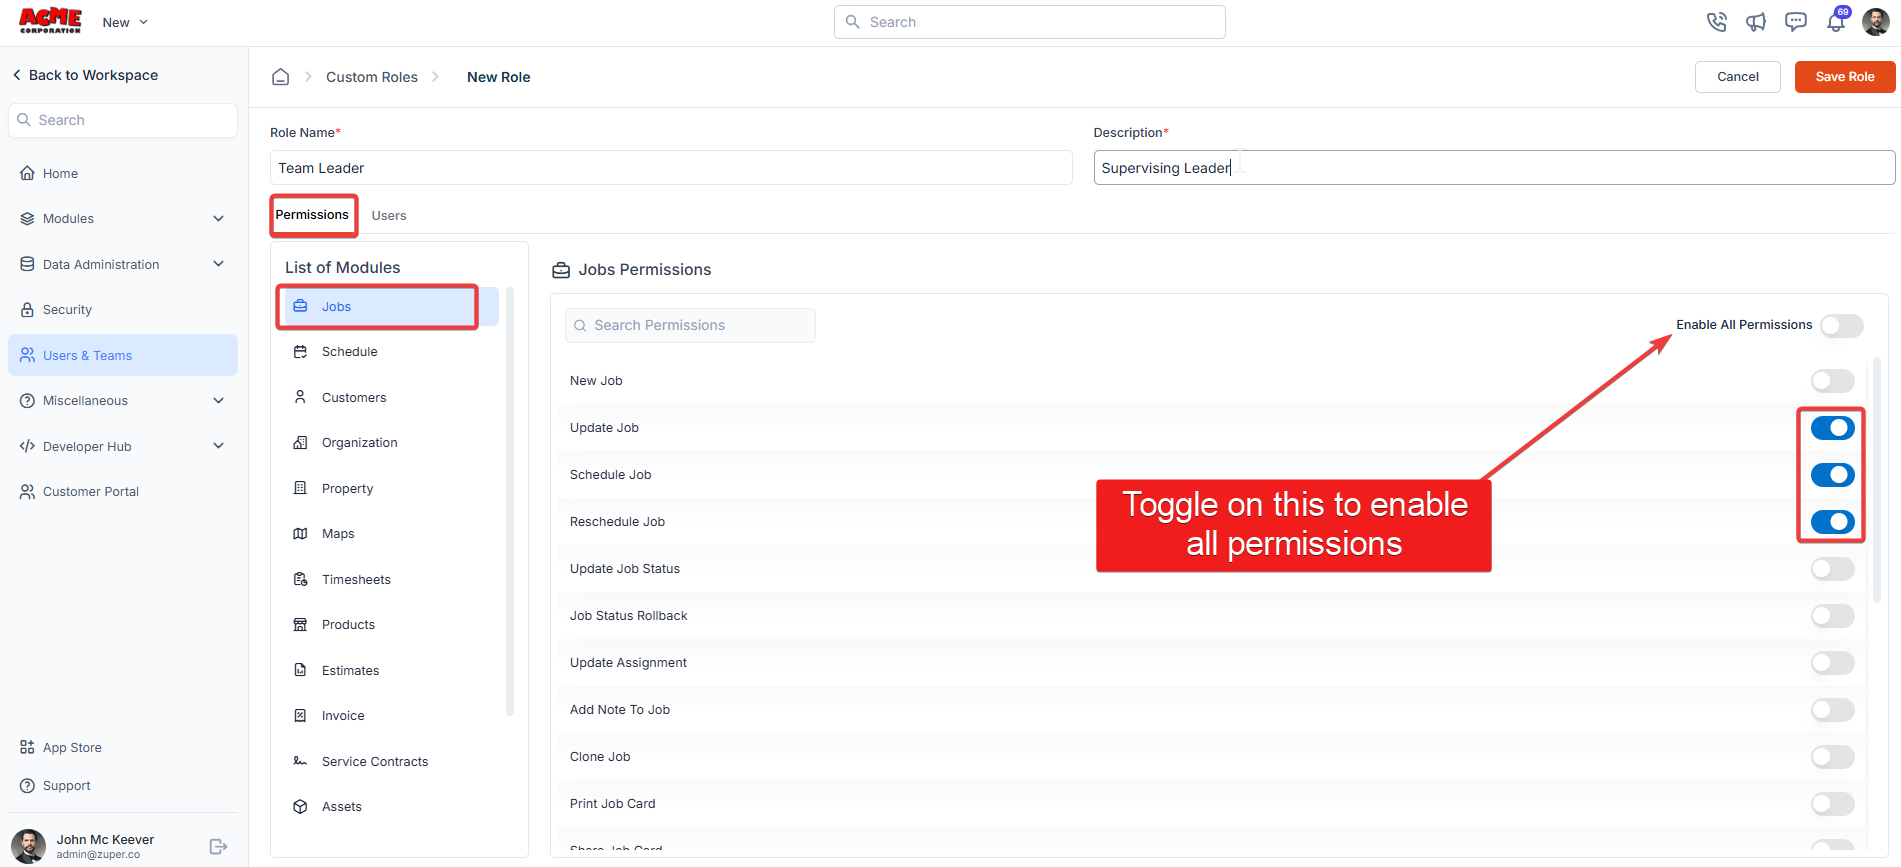Click the sidebar Search field
This screenshot has height=867, width=1901.
pos(123,120)
